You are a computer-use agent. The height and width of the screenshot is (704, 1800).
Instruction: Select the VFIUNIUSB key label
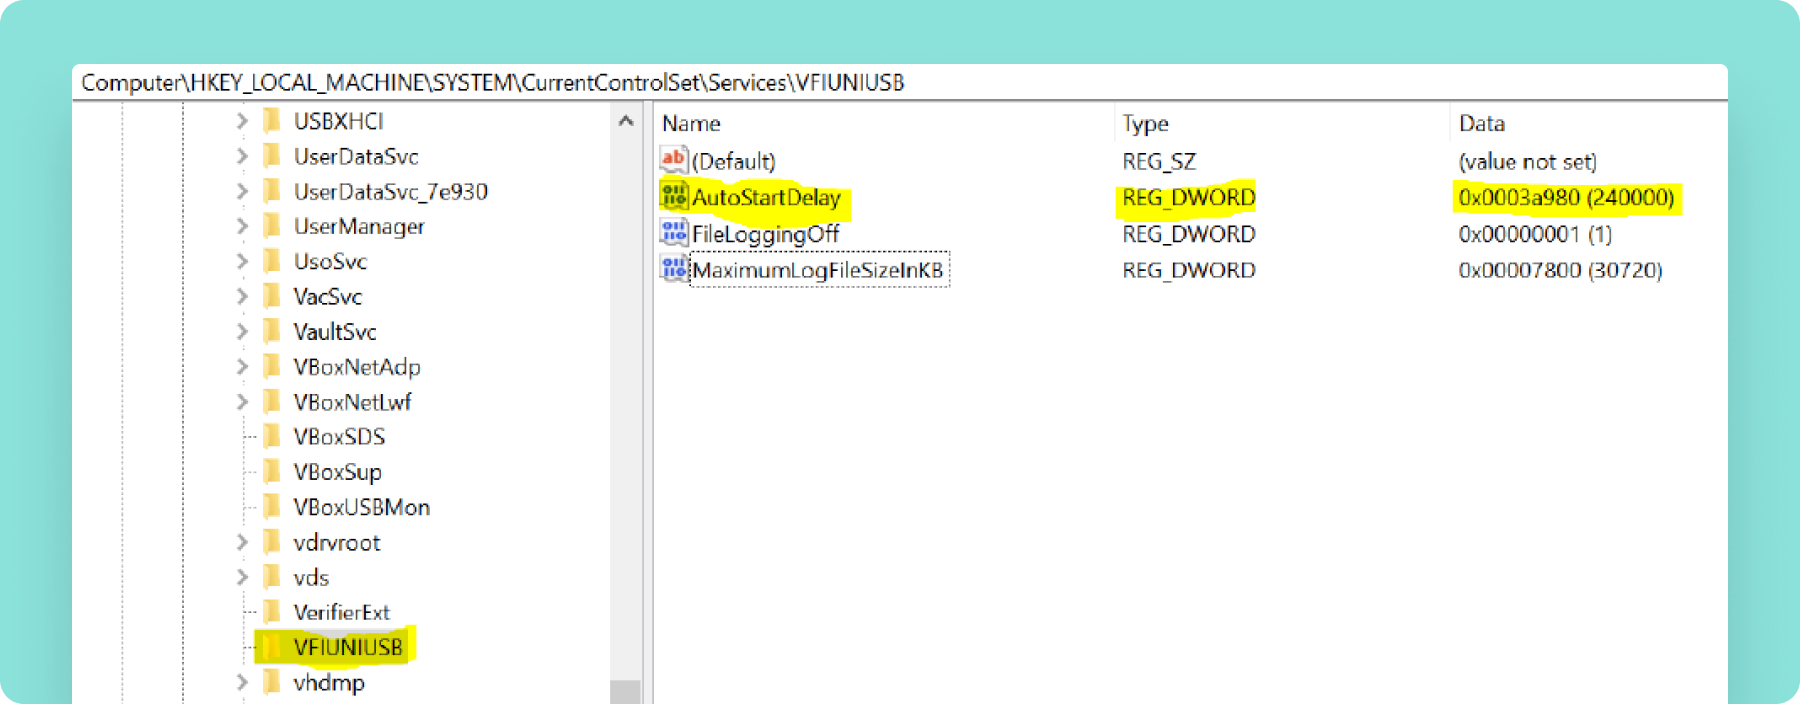[x=348, y=647]
